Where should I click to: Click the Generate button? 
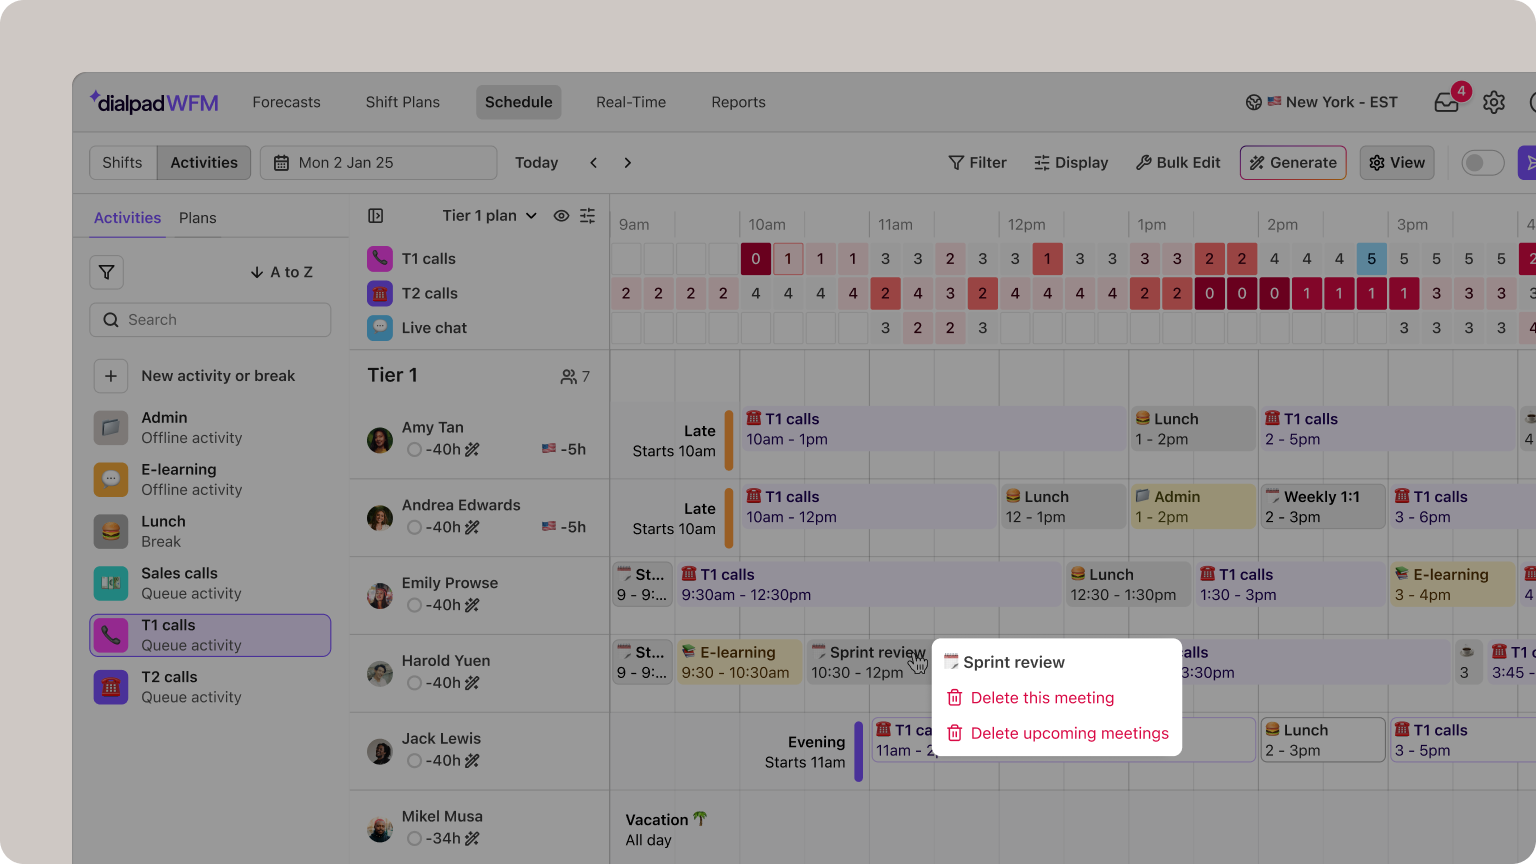point(1293,163)
